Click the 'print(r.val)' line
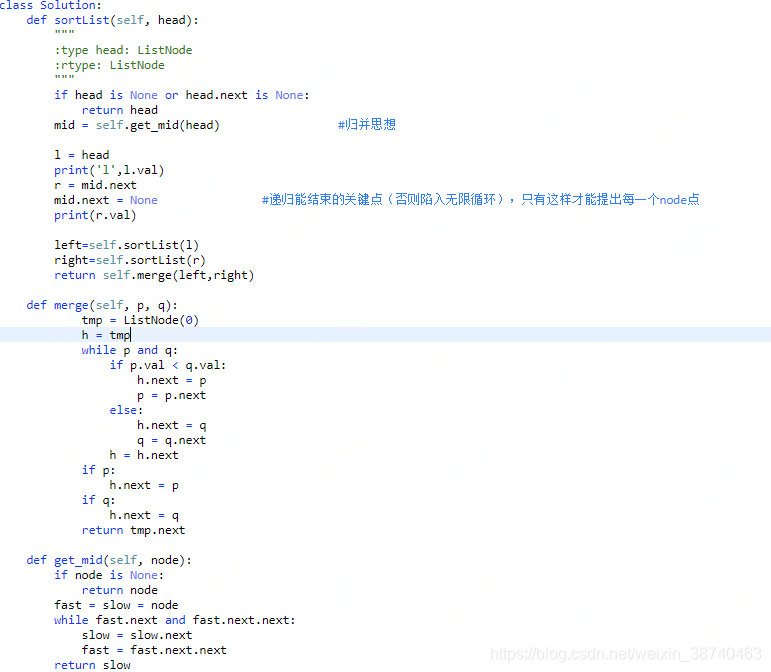Screen dimensions: 771x672 pos(95,215)
